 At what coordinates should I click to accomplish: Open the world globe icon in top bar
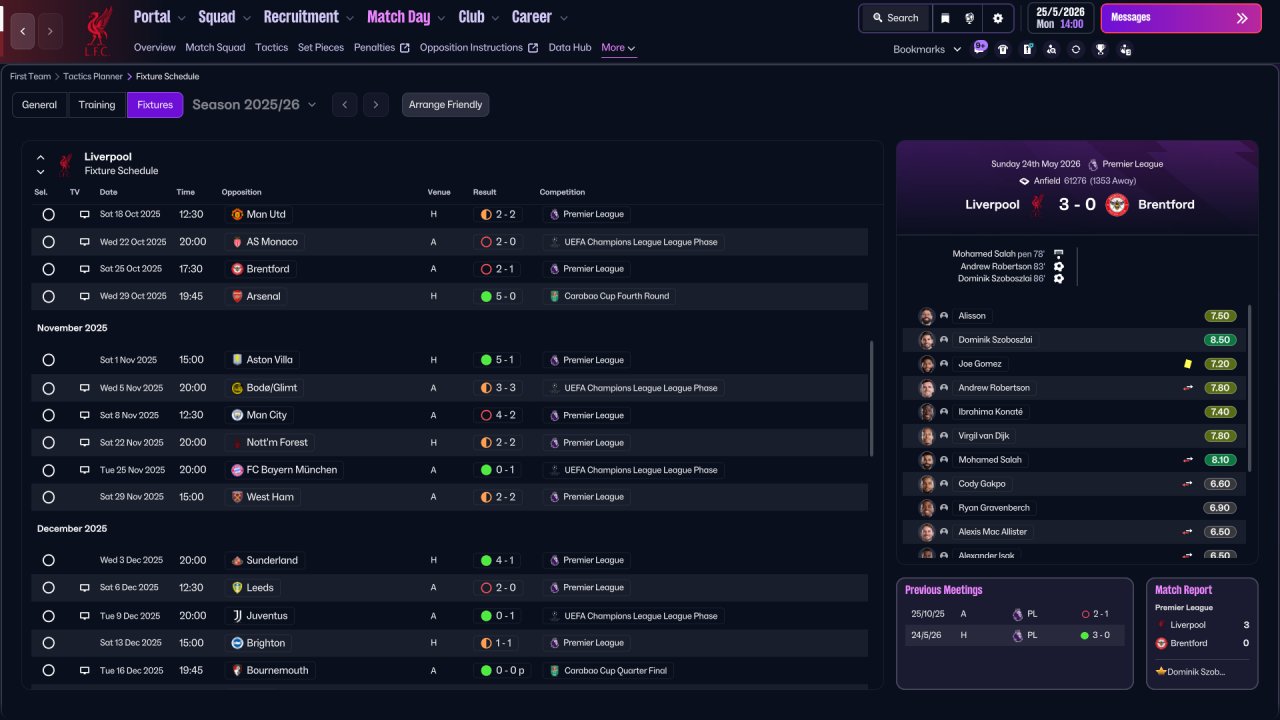click(x=970, y=18)
